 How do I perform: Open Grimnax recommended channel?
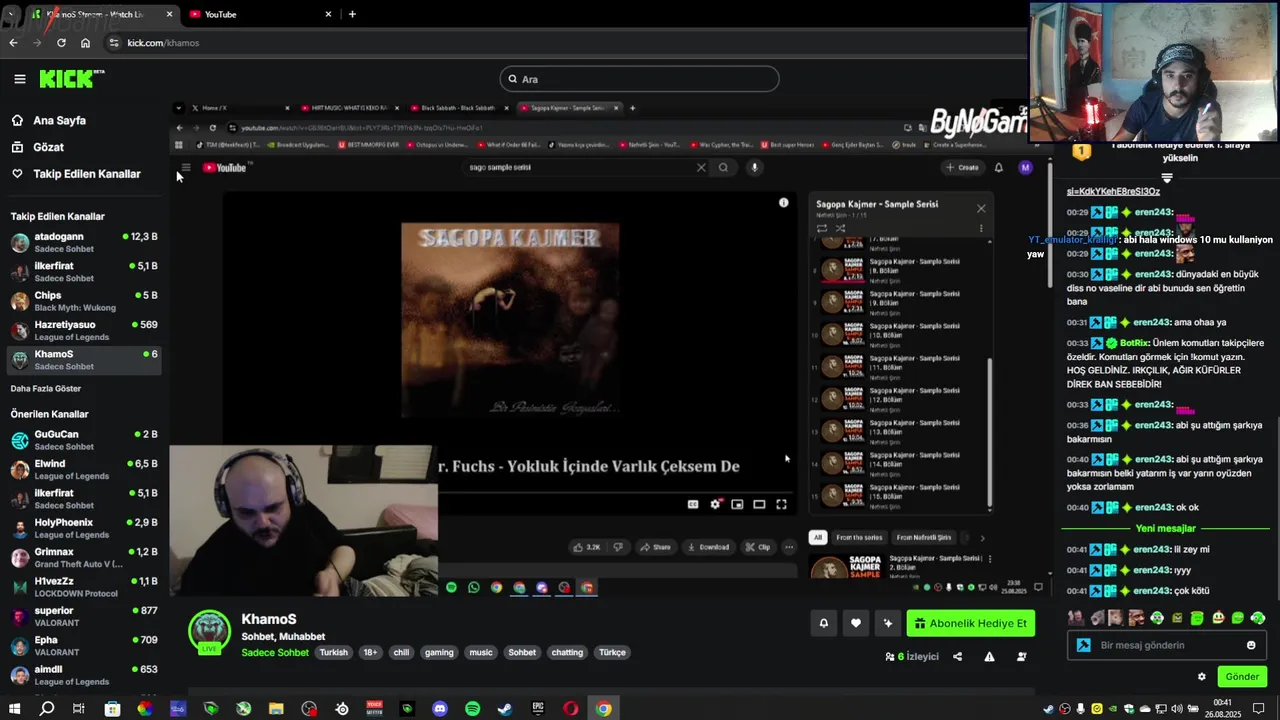[x=84, y=557]
